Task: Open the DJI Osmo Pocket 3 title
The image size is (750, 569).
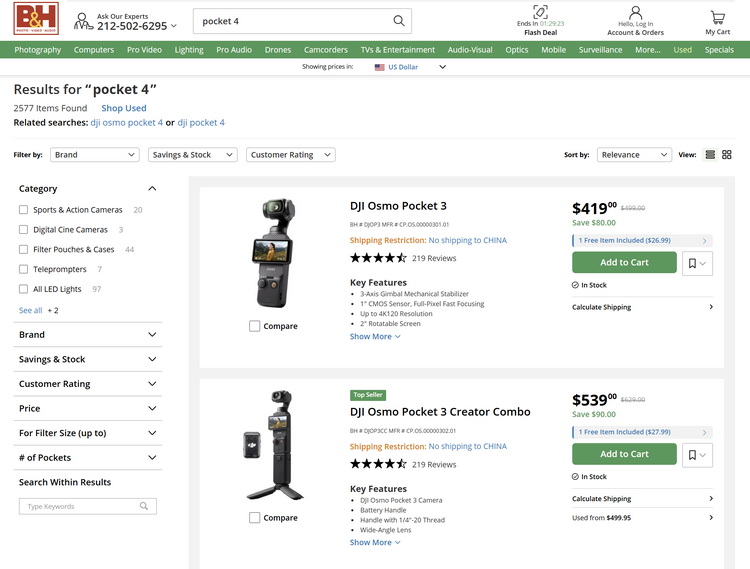Action: [x=398, y=206]
